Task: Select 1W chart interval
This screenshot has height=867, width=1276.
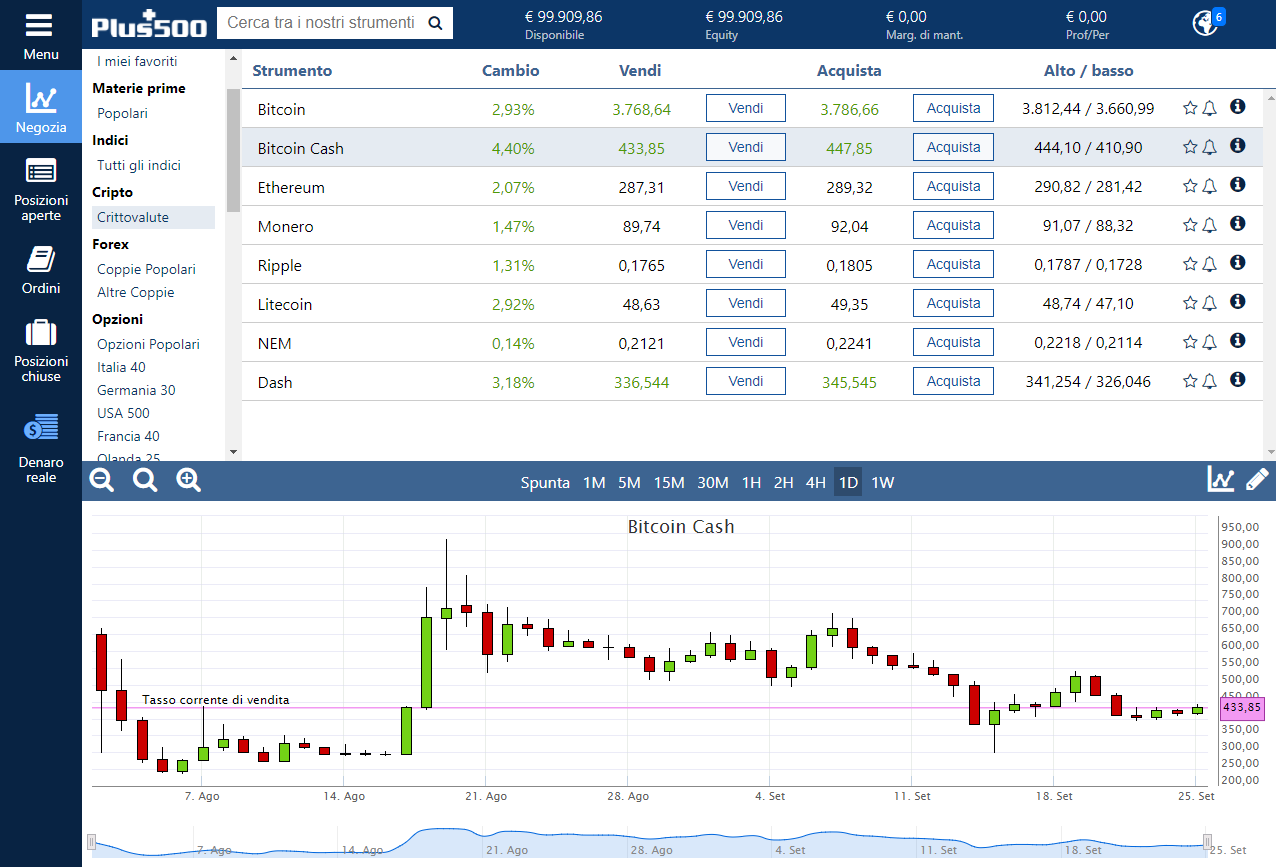Action: [882, 483]
